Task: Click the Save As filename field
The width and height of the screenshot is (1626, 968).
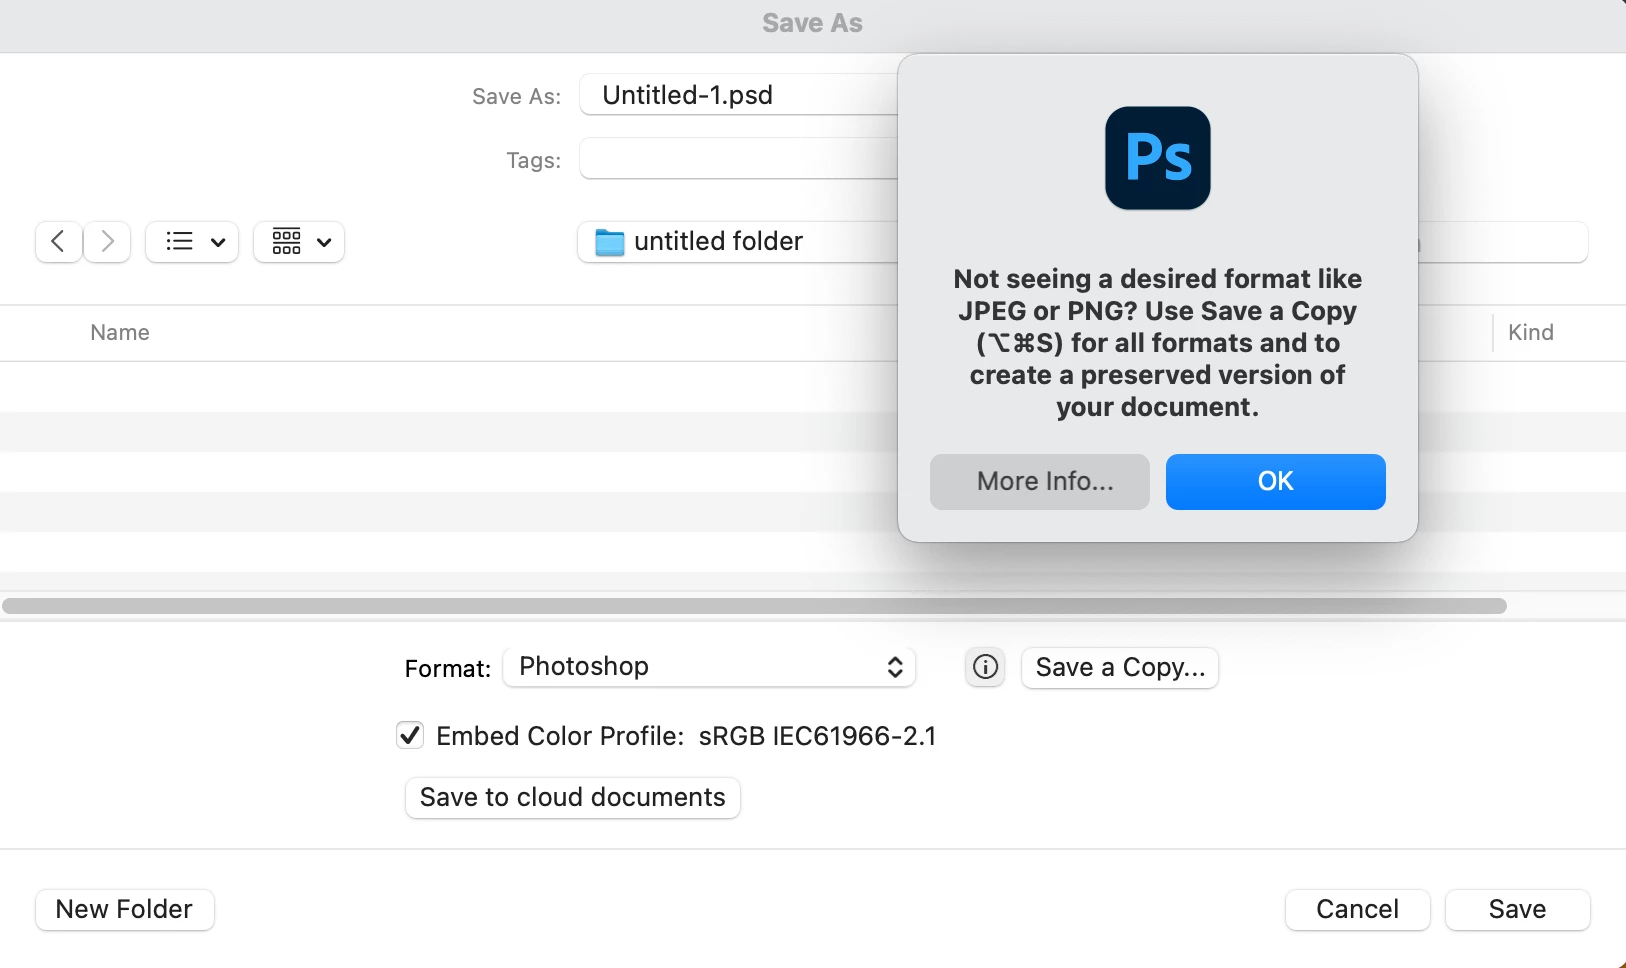Action: (739, 95)
